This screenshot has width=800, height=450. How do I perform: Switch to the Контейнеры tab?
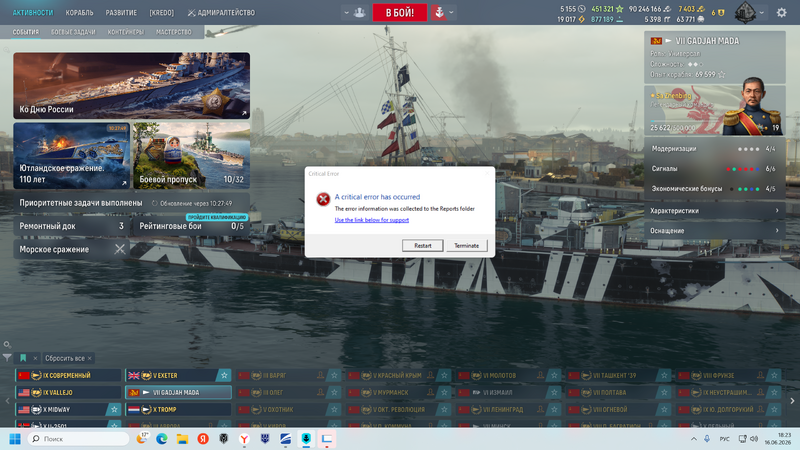pyautogui.click(x=126, y=32)
